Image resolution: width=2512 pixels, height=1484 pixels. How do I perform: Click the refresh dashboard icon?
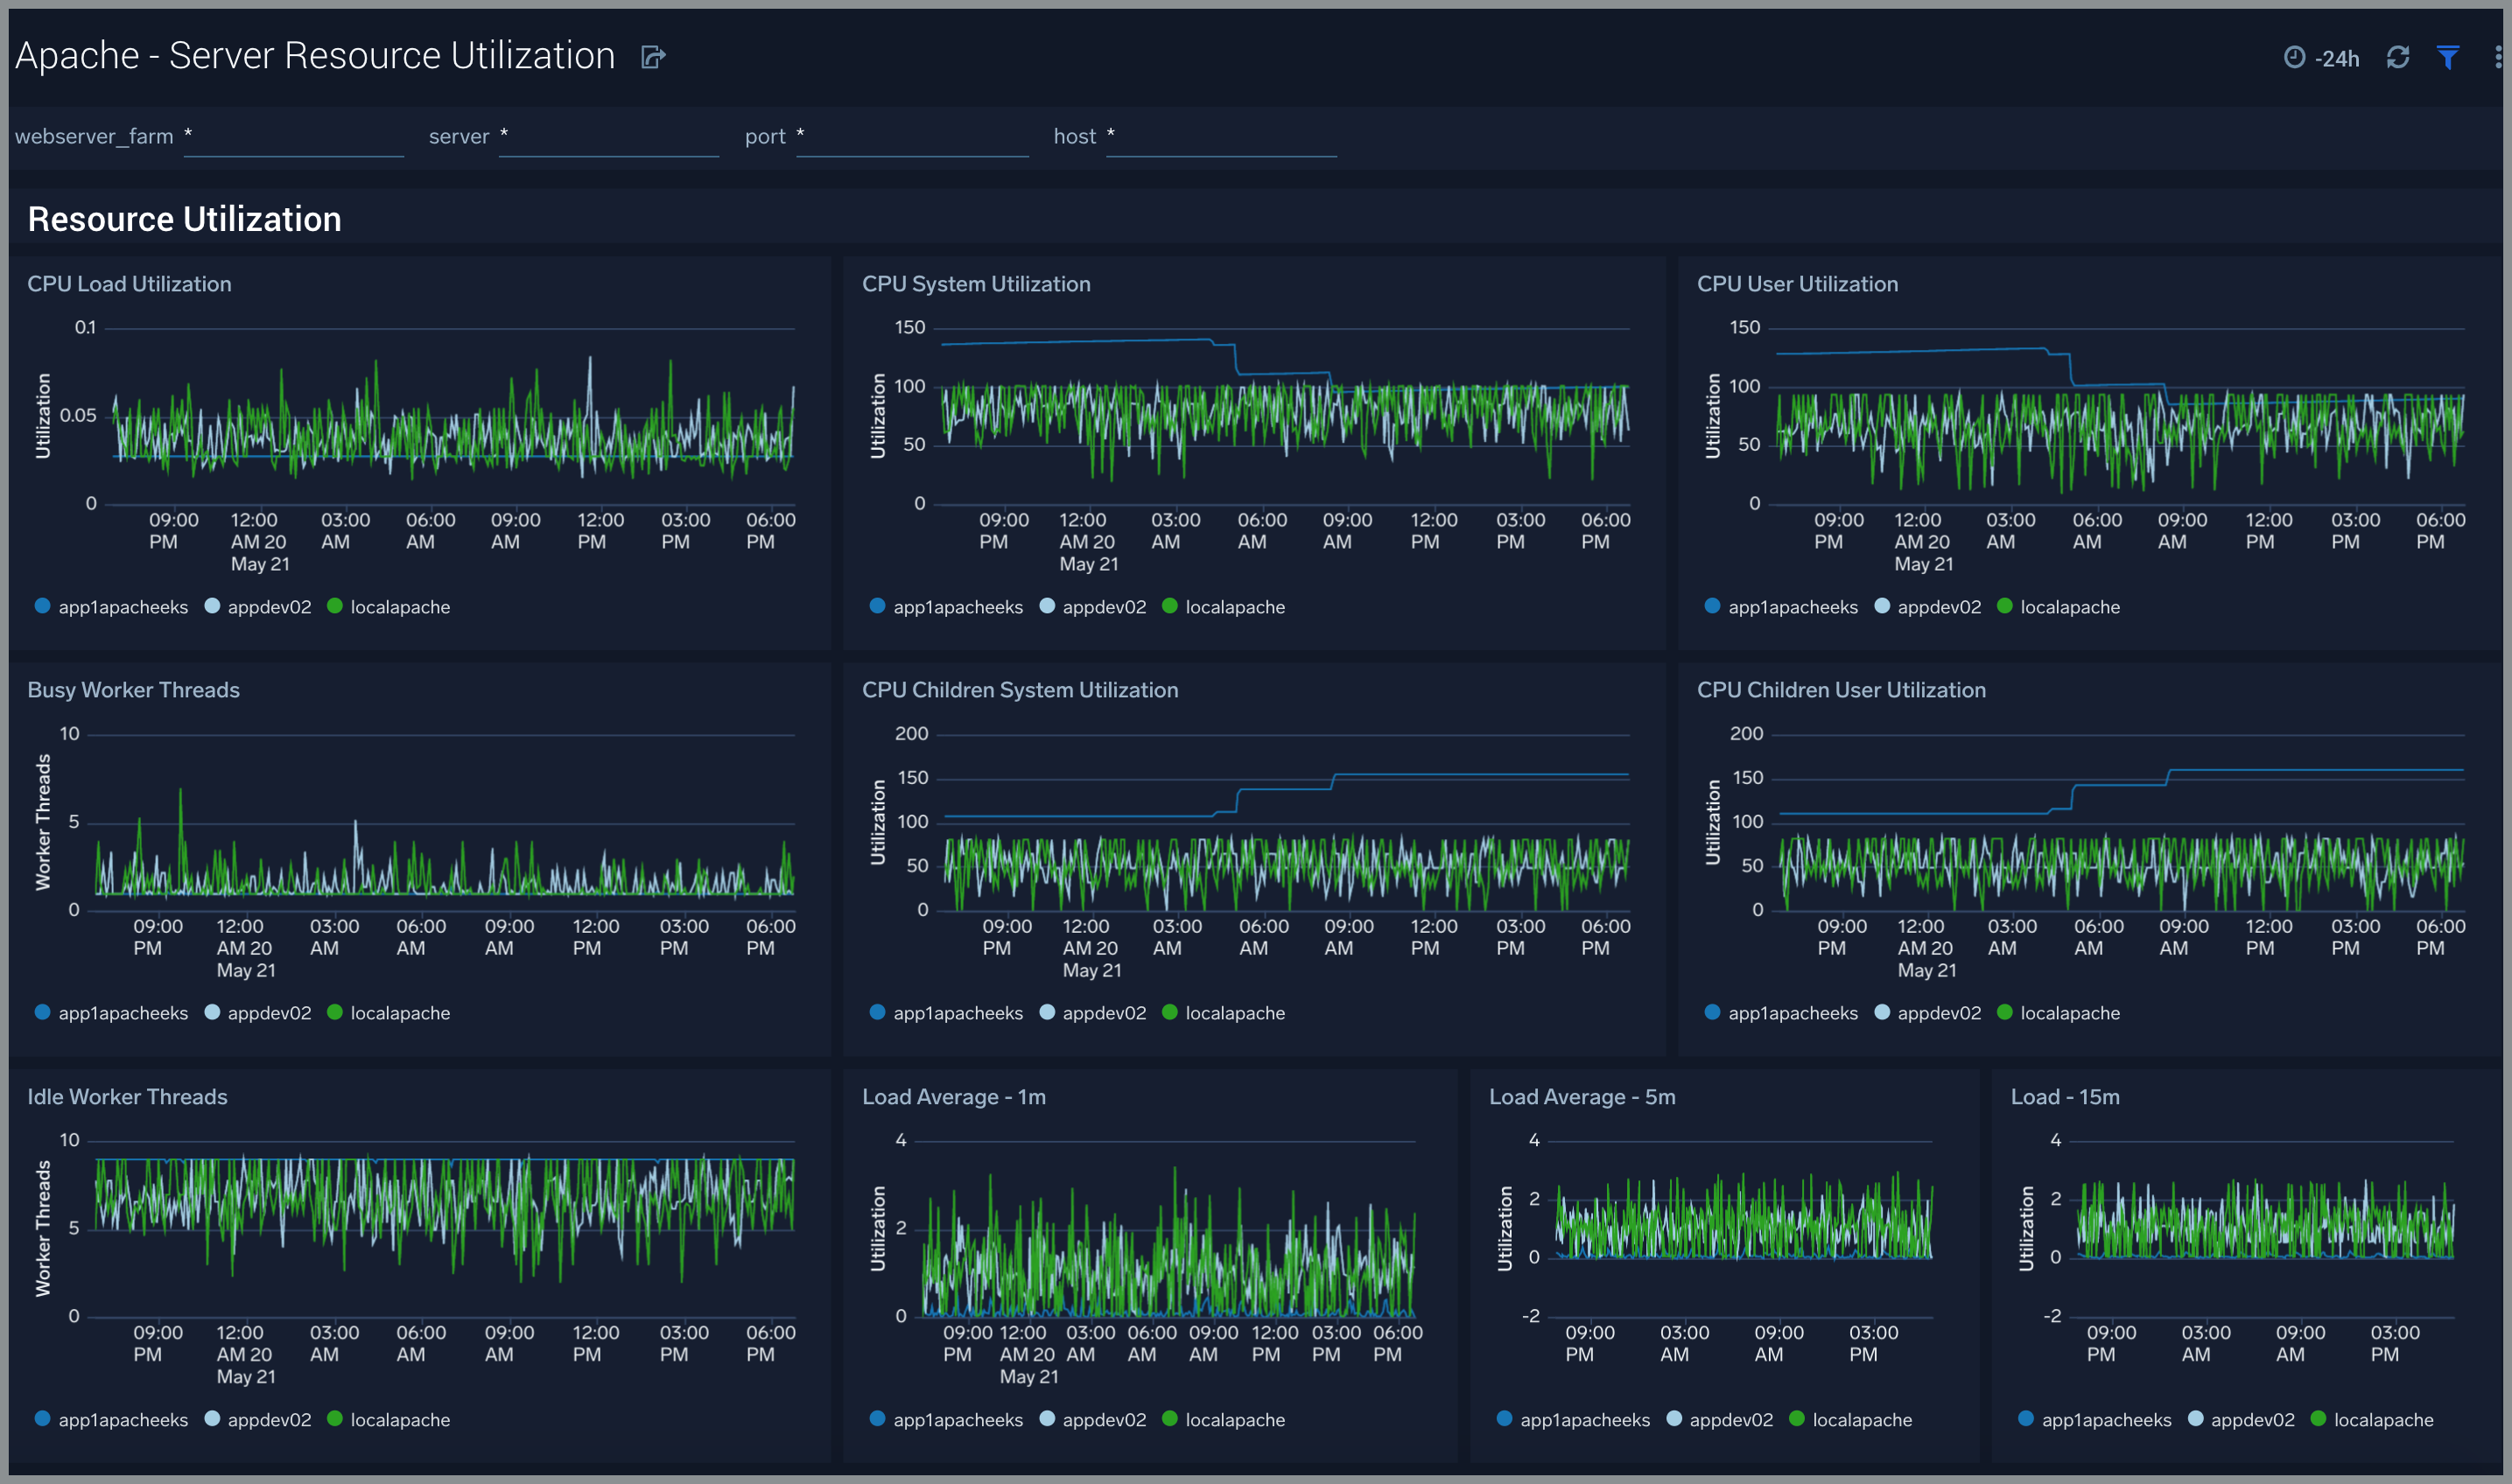click(2398, 58)
